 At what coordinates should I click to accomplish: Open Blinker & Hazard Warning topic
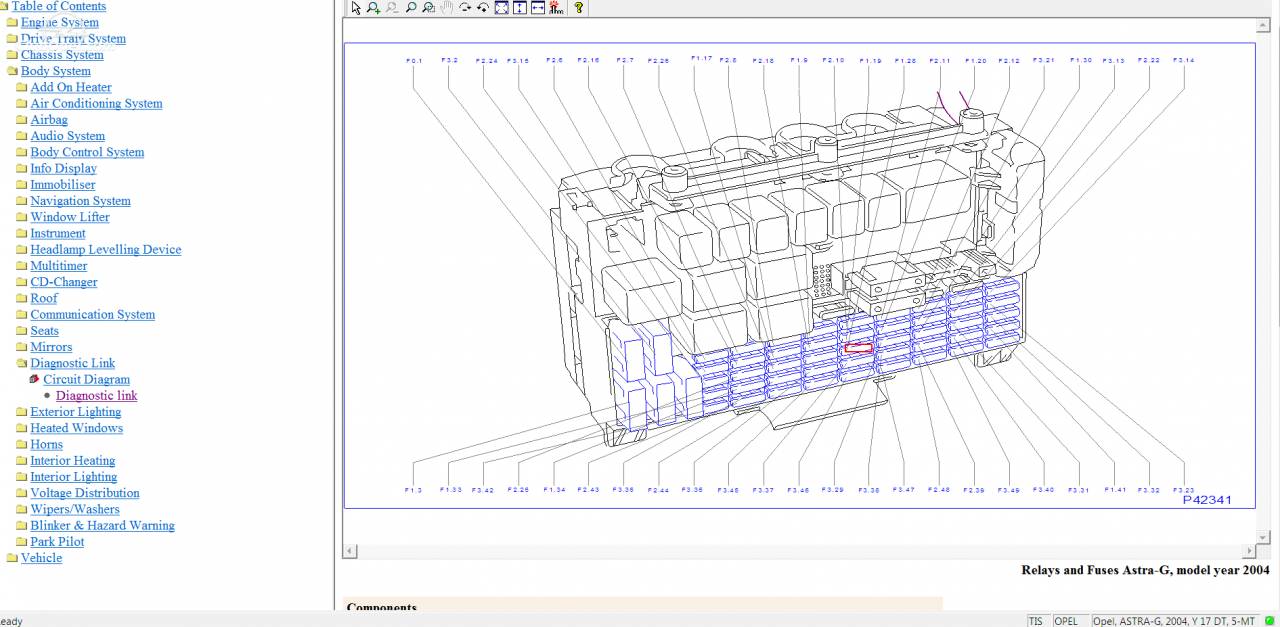[x=102, y=525]
